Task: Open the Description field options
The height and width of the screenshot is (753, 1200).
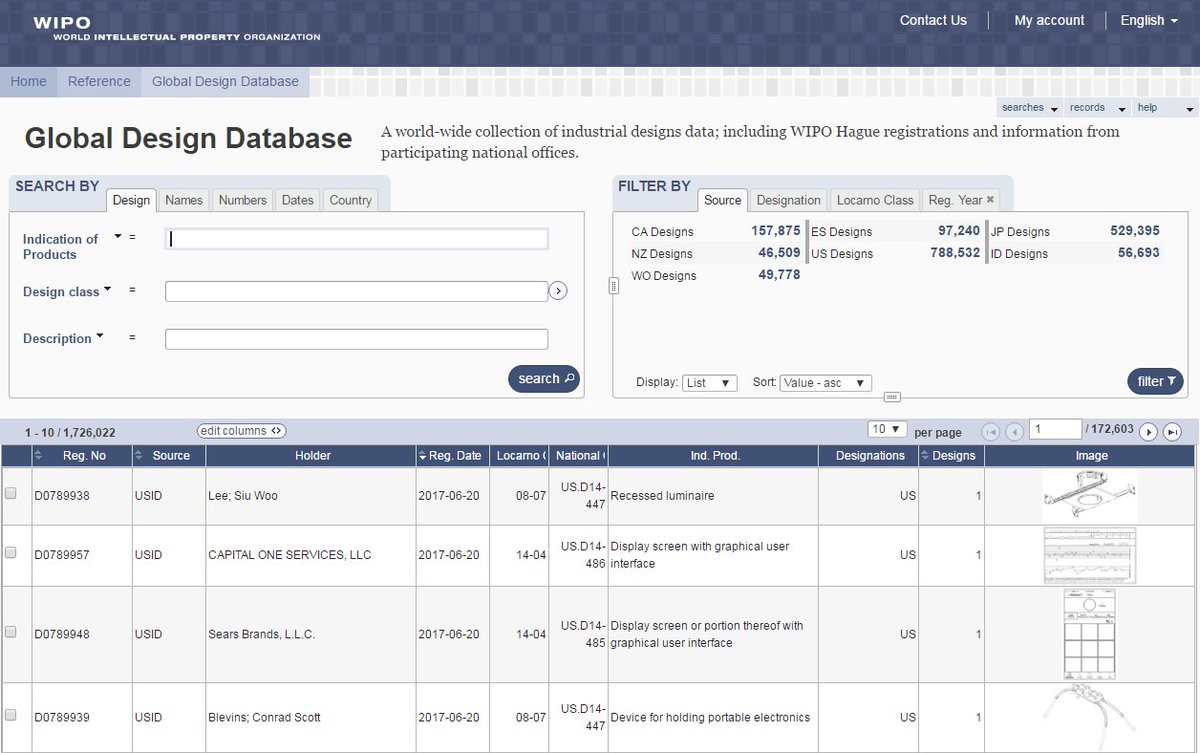Action: tap(99, 337)
